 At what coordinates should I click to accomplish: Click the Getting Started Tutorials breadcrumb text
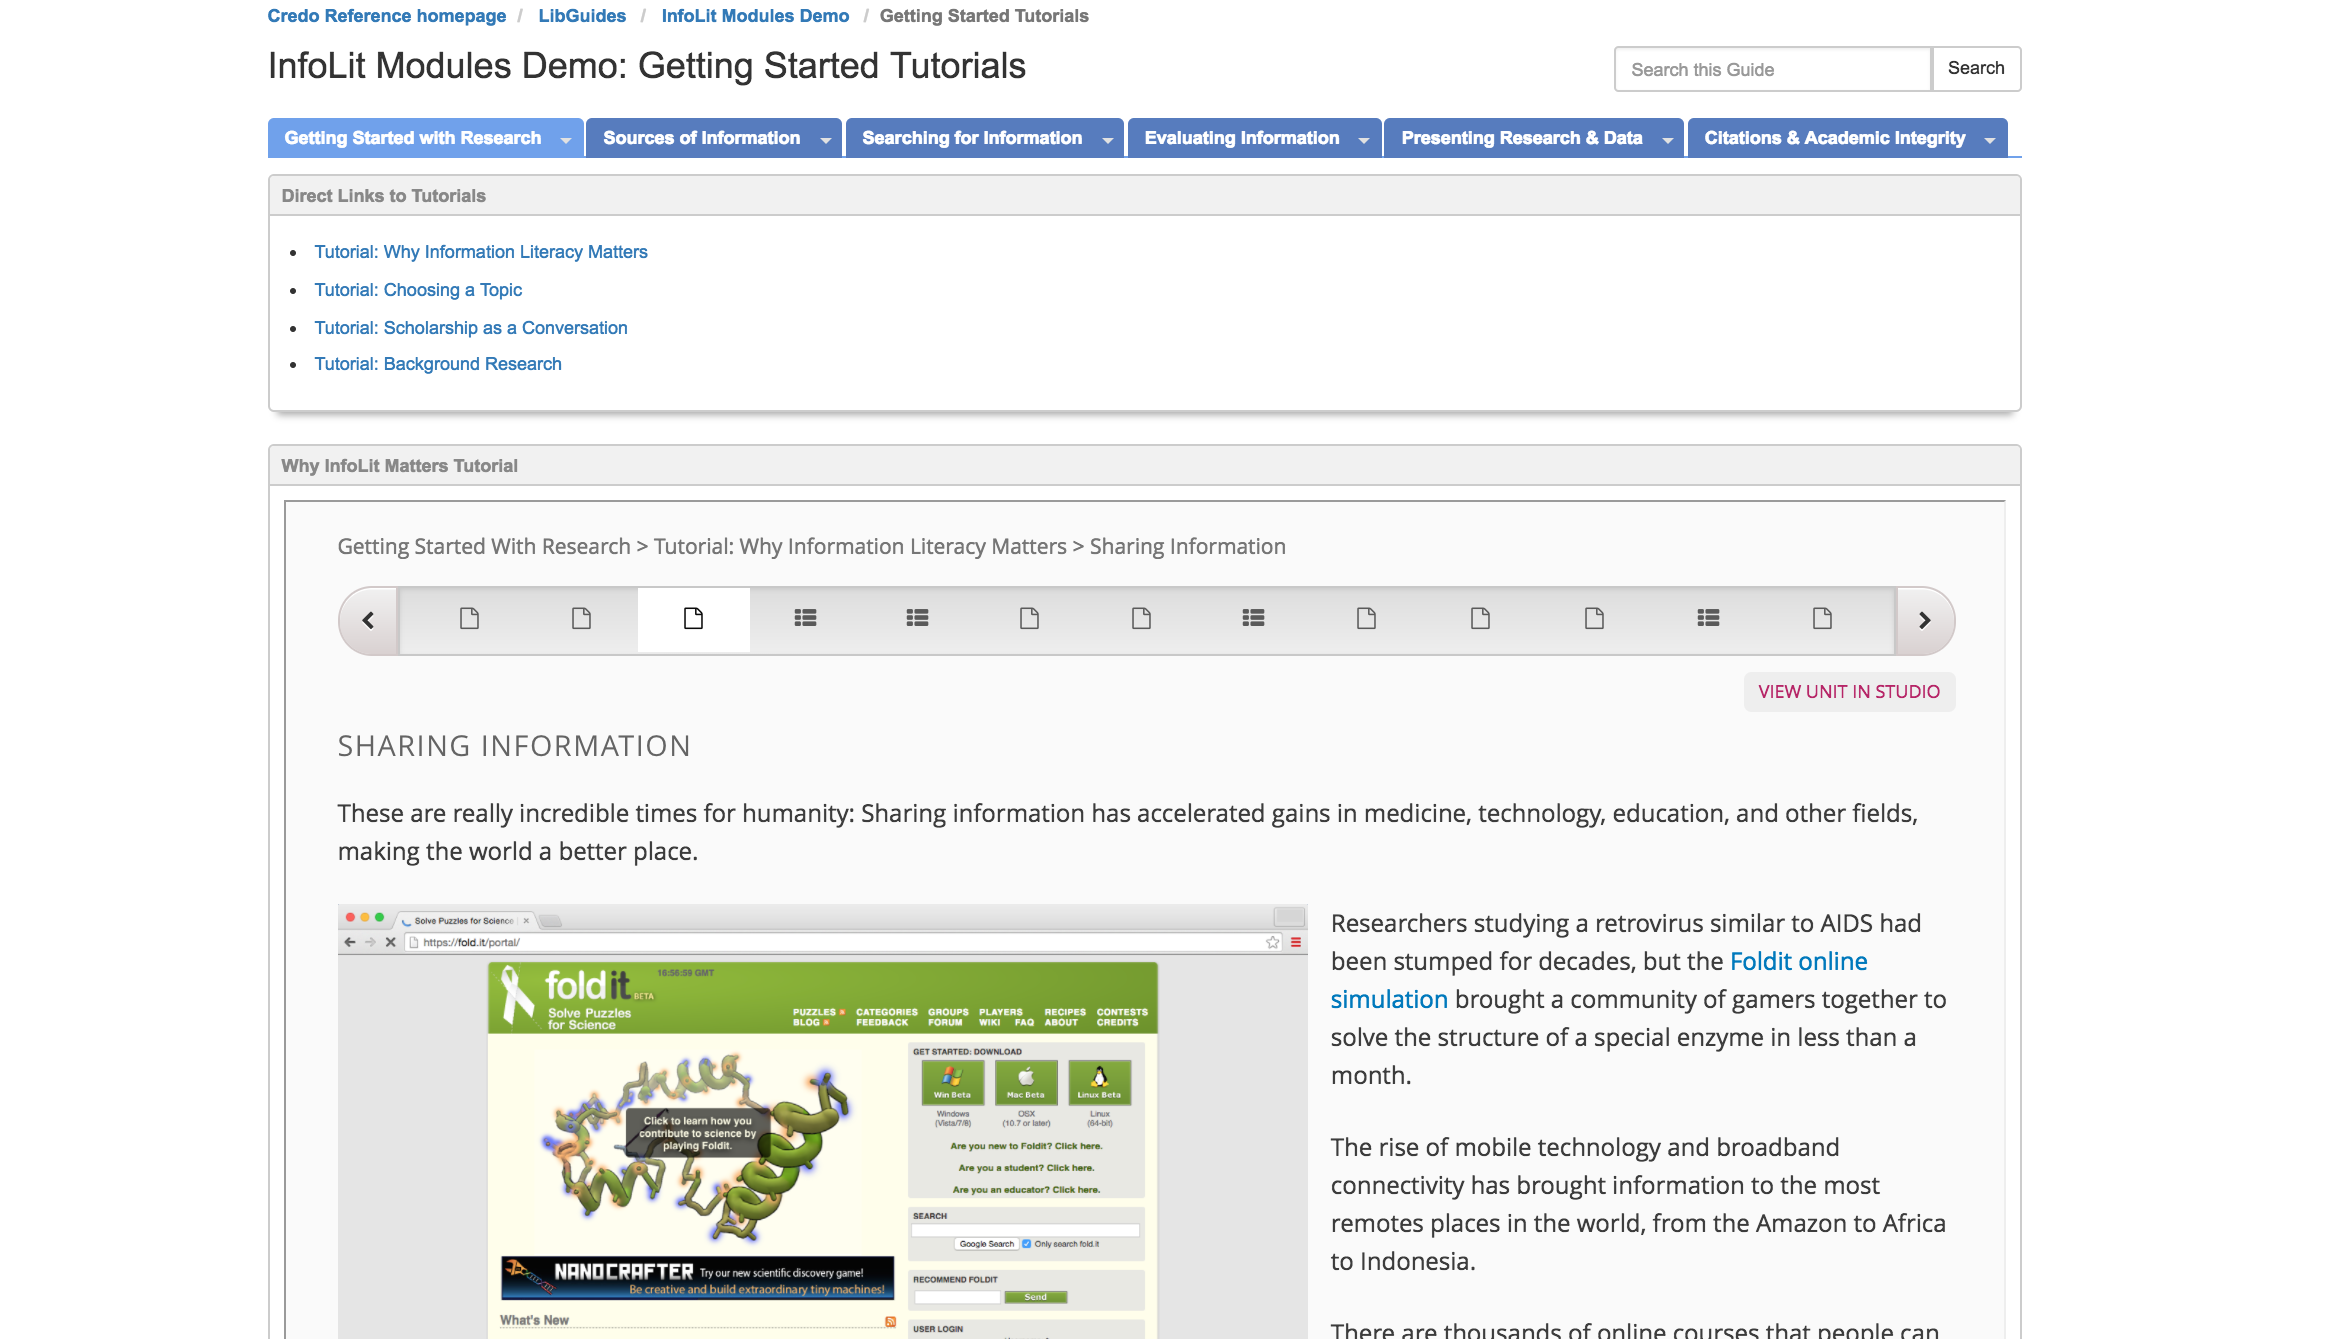(984, 16)
